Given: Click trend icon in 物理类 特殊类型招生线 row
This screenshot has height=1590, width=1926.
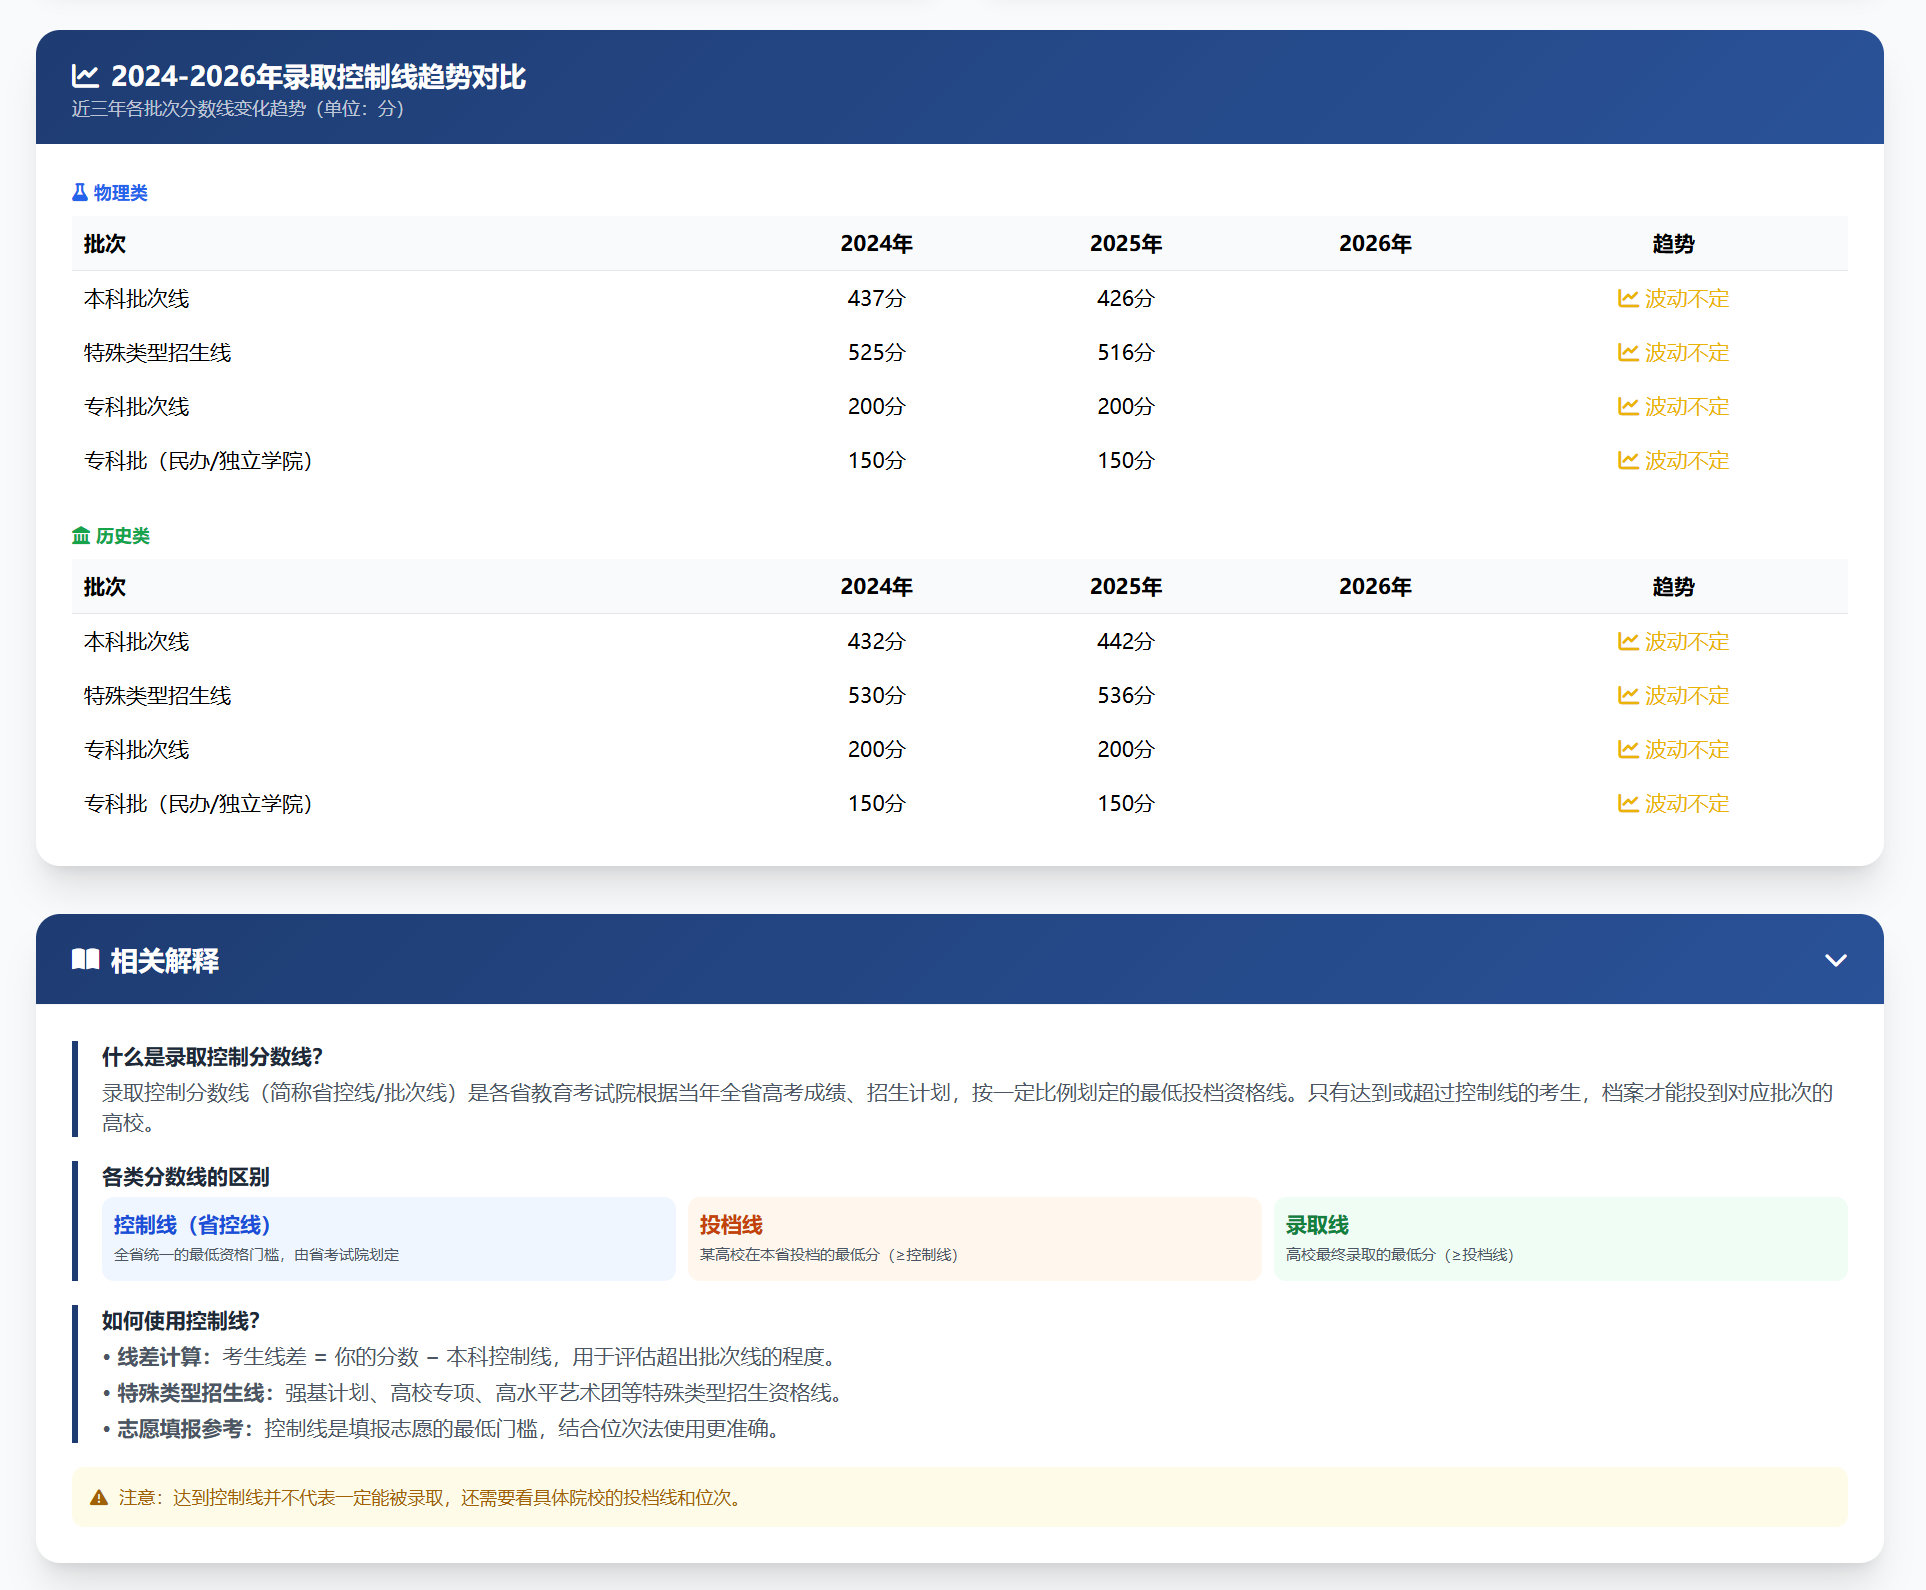Looking at the screenshot, I should (1628, 352).
